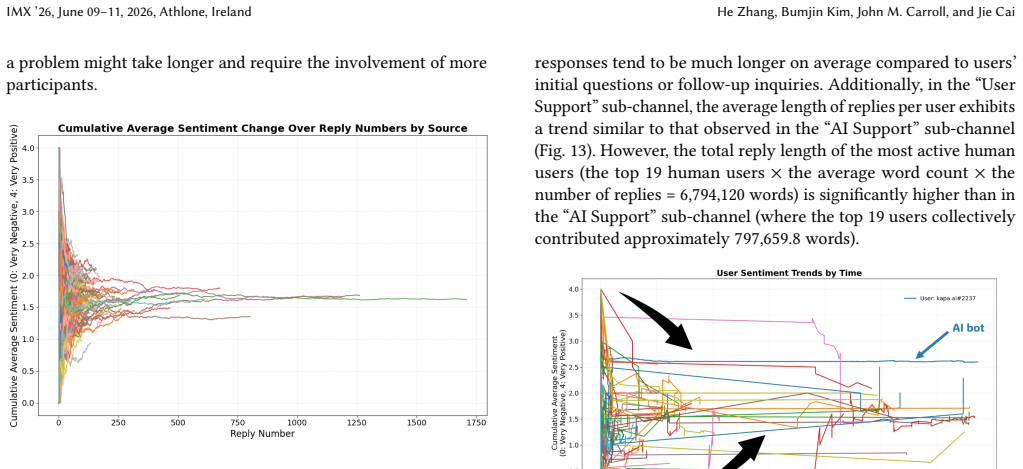Screen dimensions: 1023x469
Task: Click the 'AI bot' annotation text
Action: click(968, 327)
